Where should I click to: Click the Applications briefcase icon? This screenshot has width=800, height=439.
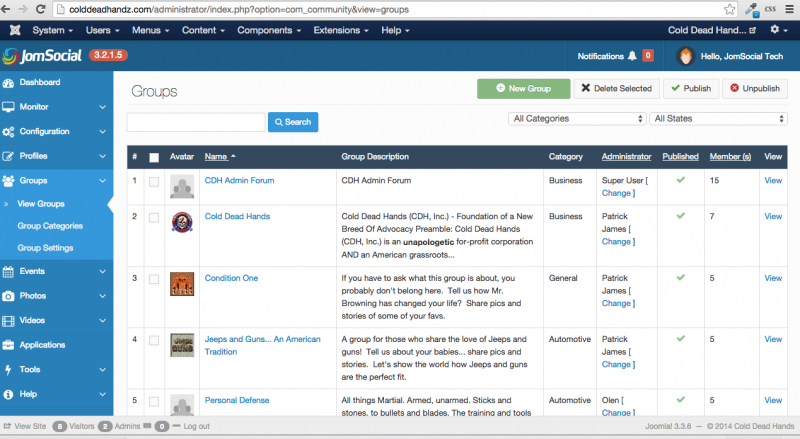click(x=8, y=345)
